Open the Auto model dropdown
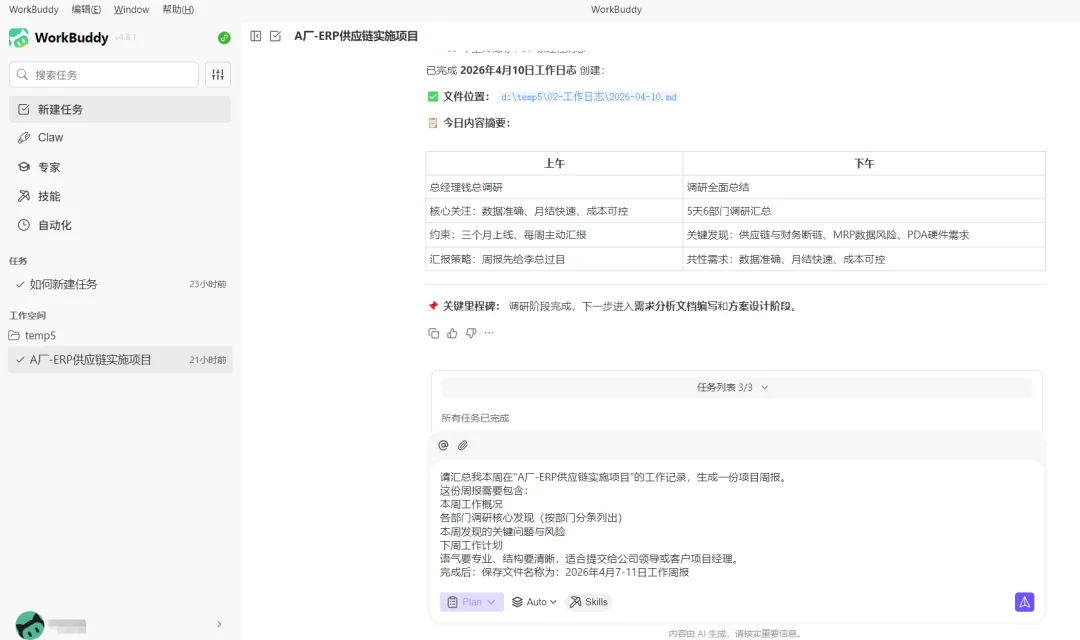Viewport: 1080px width, 640px height. (534, 602)
